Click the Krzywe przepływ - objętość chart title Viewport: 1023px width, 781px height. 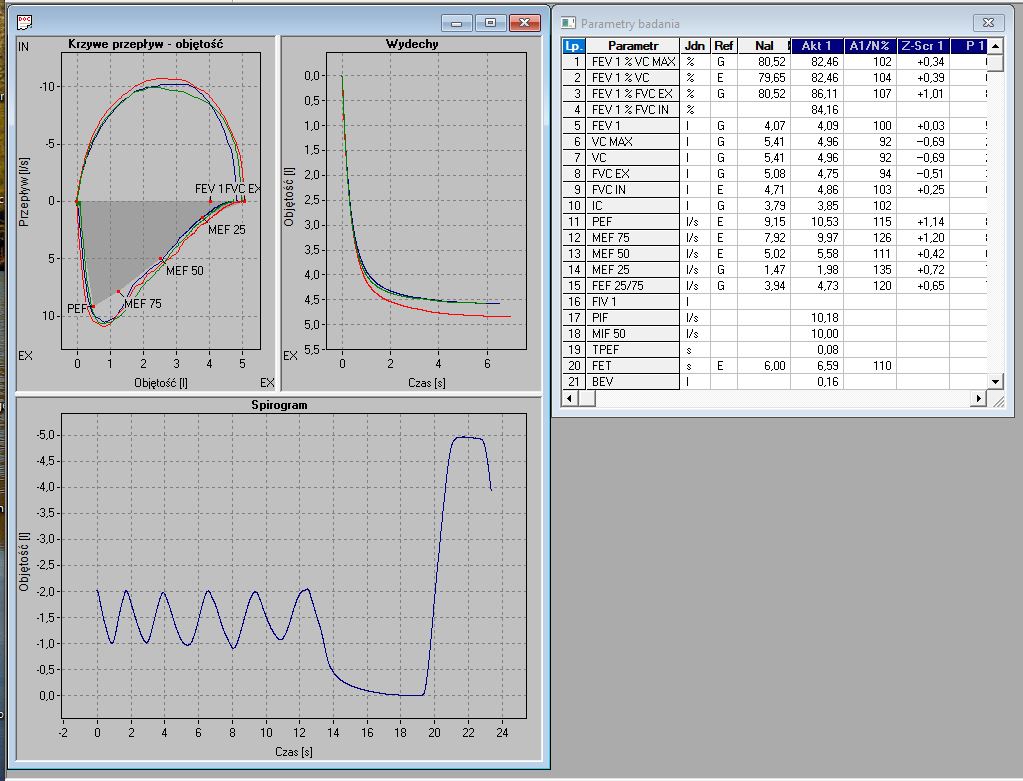[145, 44]
